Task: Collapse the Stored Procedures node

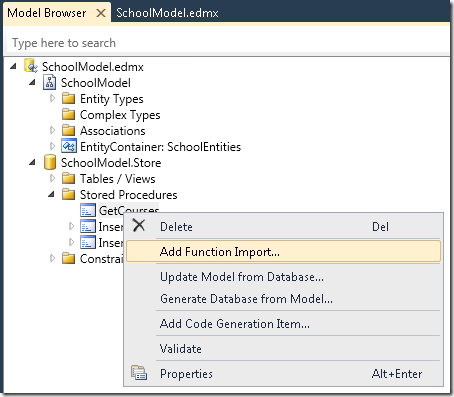Action: (x=51, y=194)
